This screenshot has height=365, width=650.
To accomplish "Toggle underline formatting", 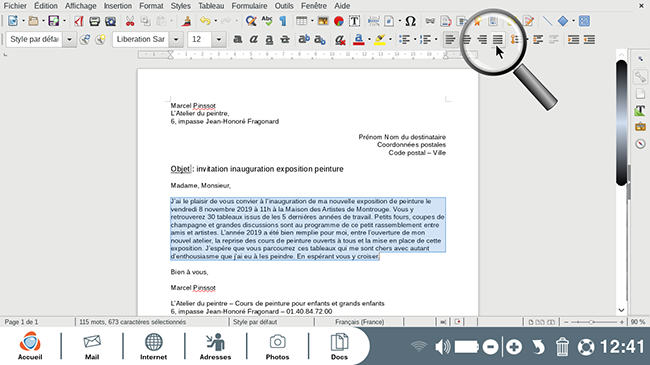I will [x=269, y=39].
